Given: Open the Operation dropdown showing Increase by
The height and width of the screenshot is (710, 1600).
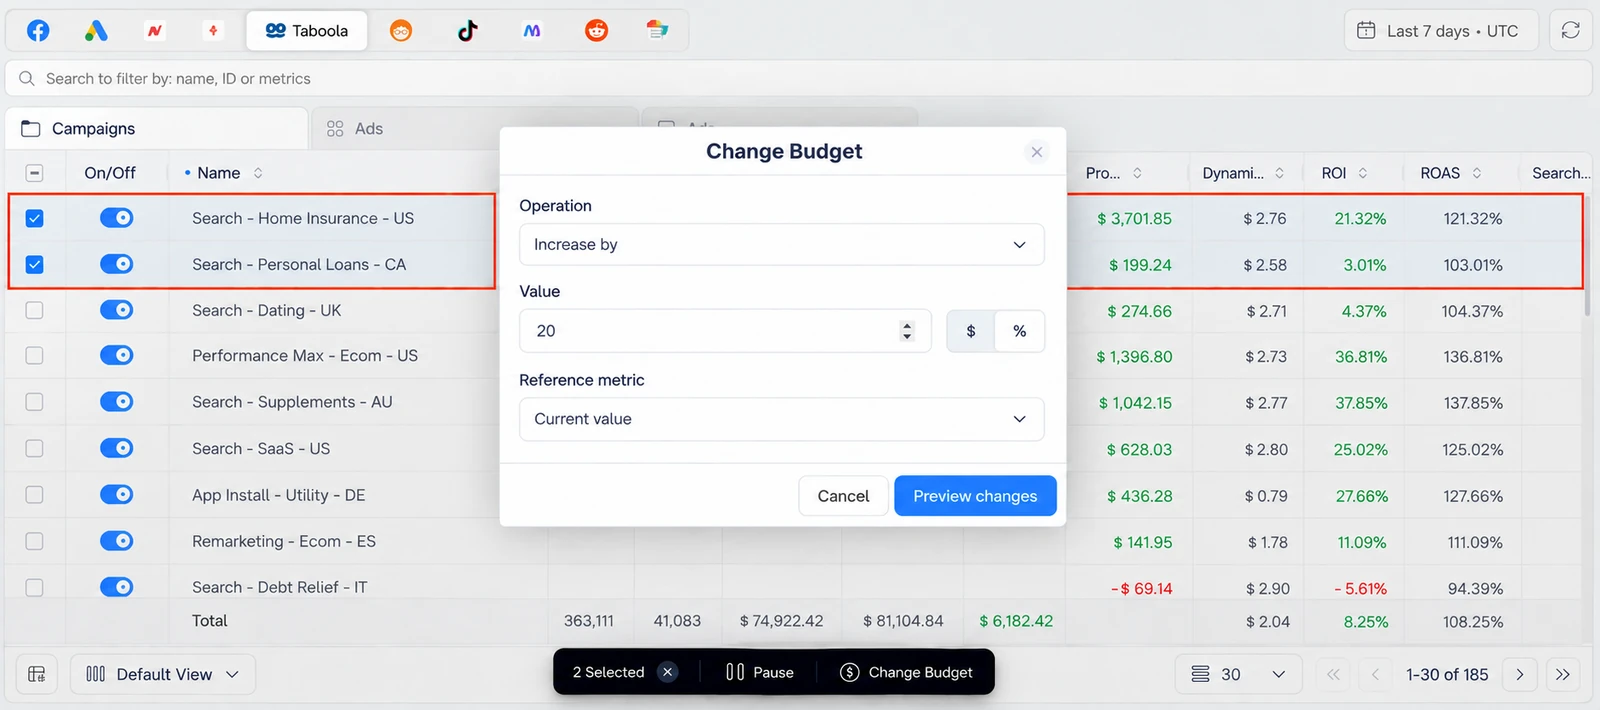Looking at the screenshot, I should [782, 245].
